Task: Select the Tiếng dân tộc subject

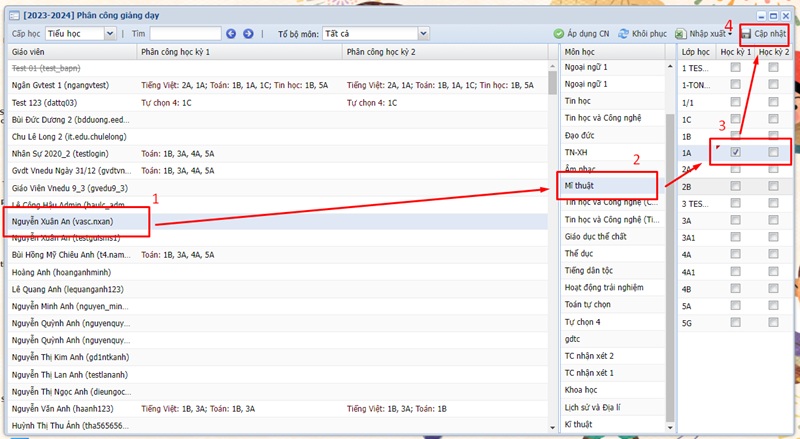Action: tap(588, 271)
